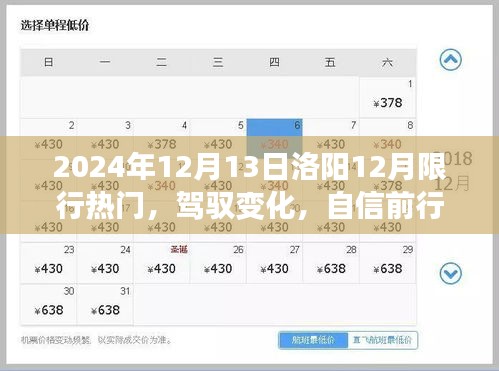Click the 二 weekday header
The height and width of the screenshot is (371, 499).
coord(162,62)
